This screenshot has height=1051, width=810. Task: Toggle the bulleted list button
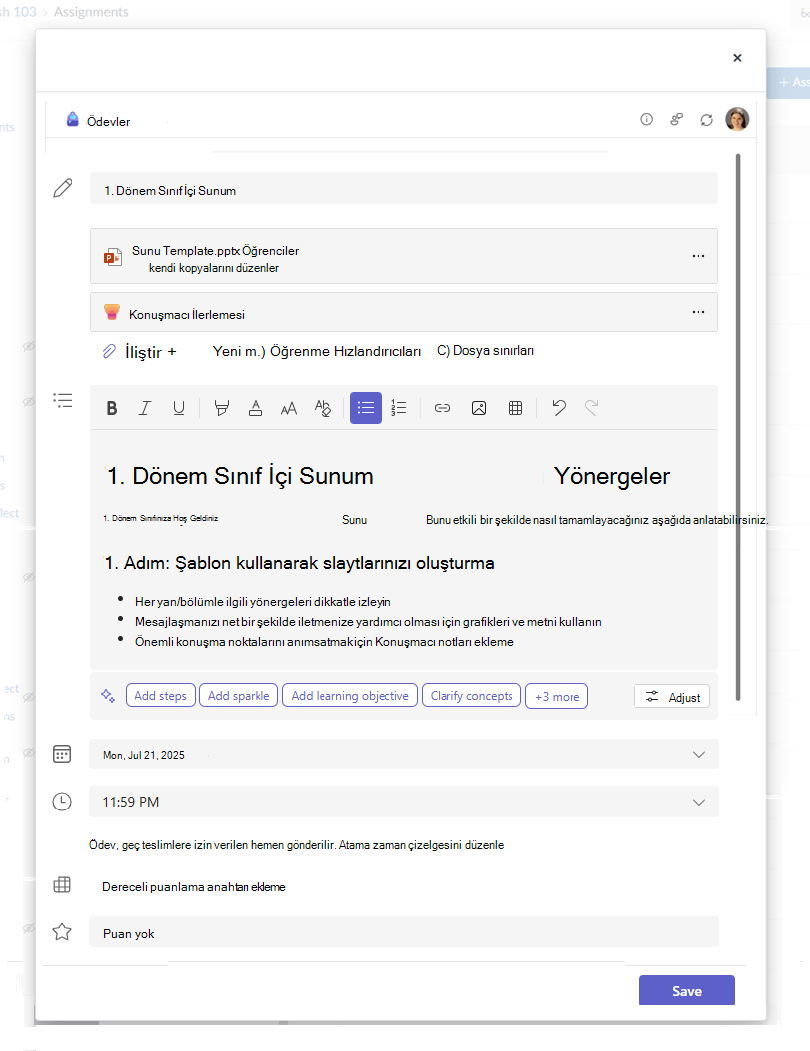365,408
